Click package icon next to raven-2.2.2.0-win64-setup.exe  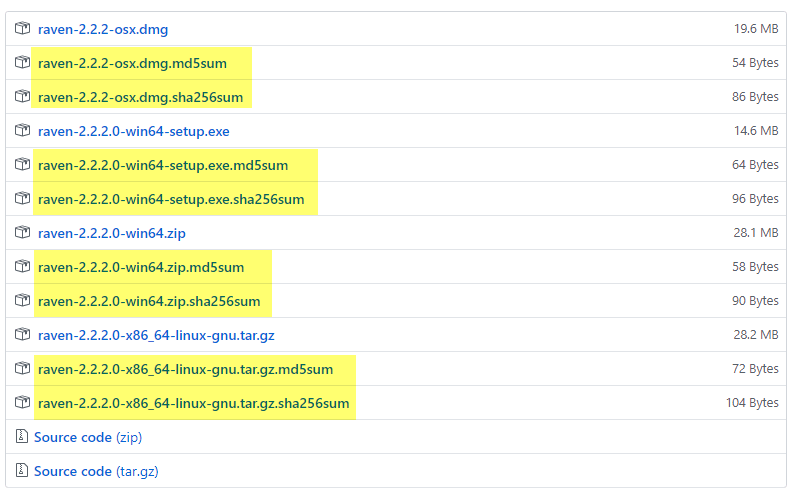[x=22, y=131]
